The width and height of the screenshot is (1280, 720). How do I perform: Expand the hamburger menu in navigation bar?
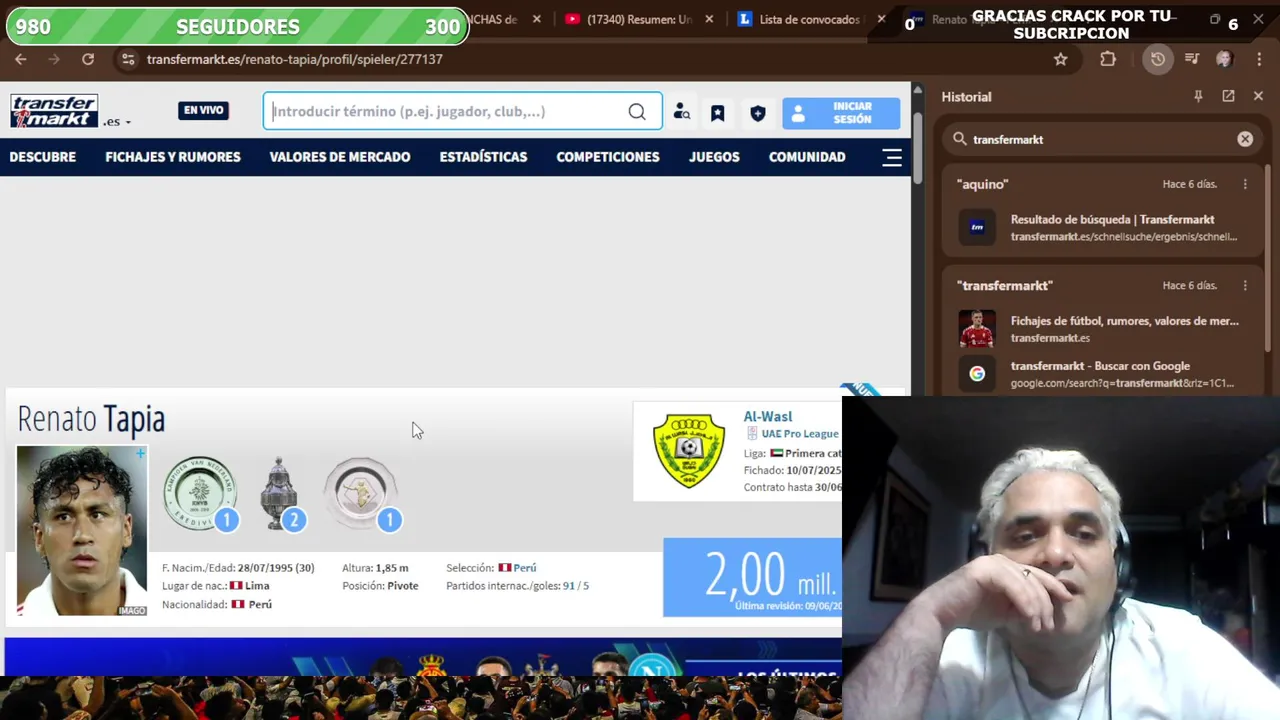click(x=892, y=157)
